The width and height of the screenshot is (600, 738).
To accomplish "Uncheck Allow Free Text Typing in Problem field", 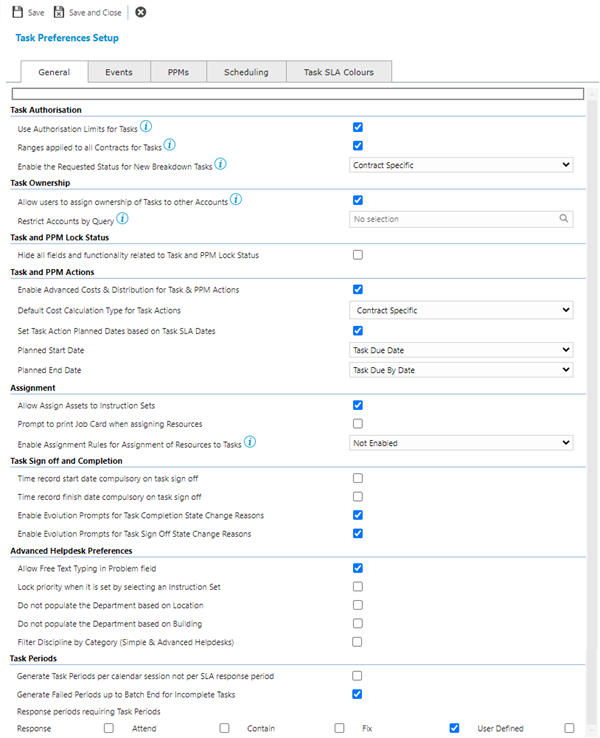I will [357, 568].
